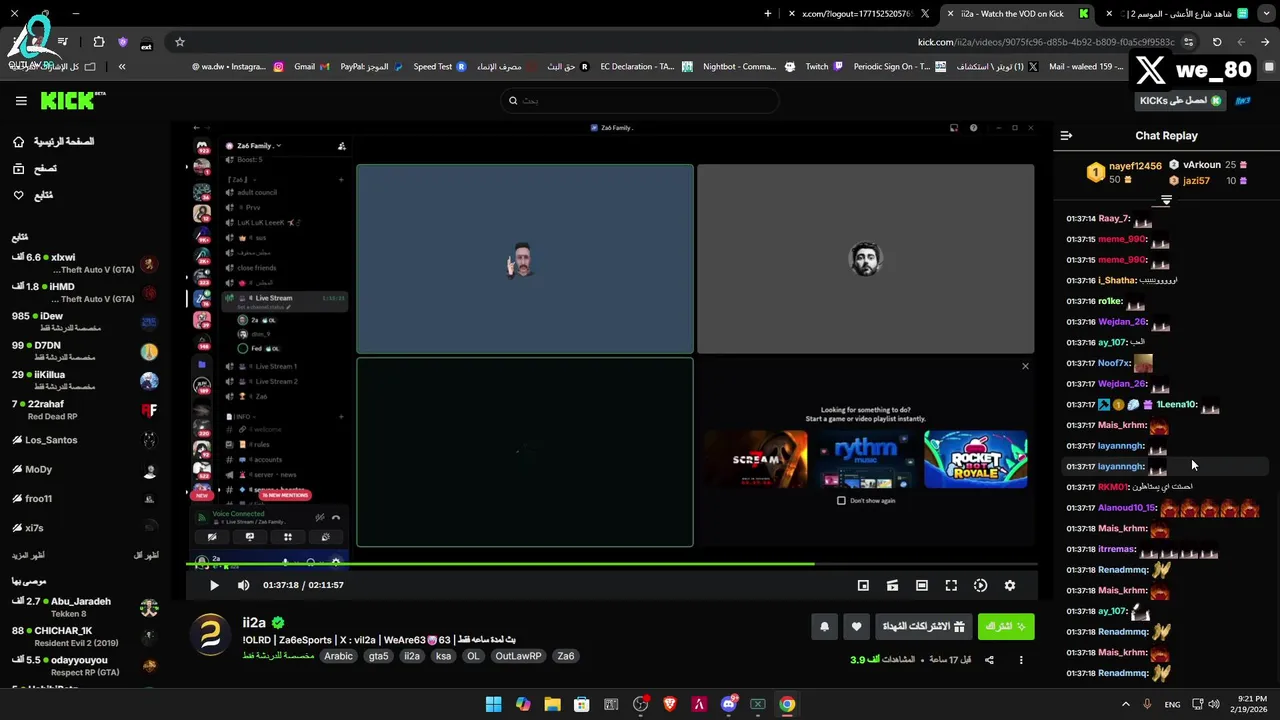Open gifted subscriptions button

(x=923, y=627)
